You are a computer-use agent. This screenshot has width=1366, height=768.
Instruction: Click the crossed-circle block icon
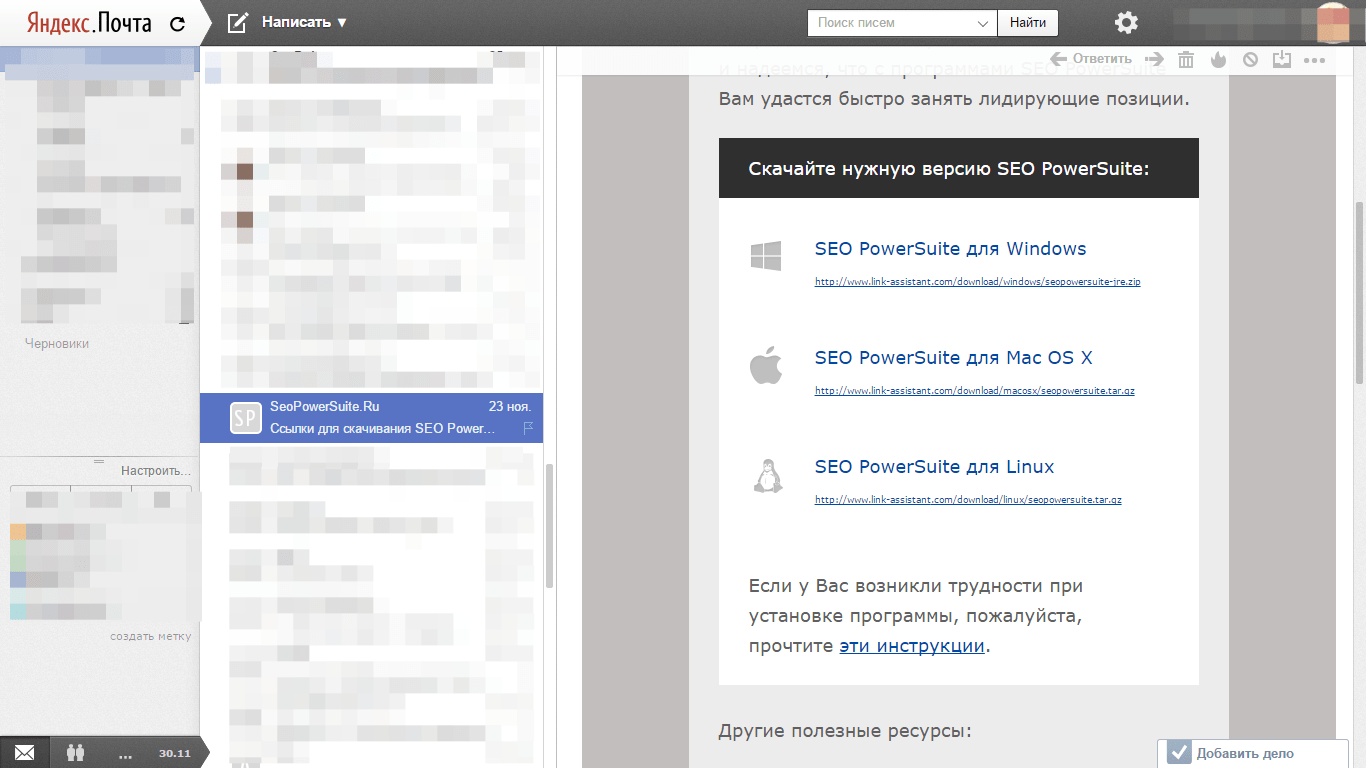(1250, 59)
